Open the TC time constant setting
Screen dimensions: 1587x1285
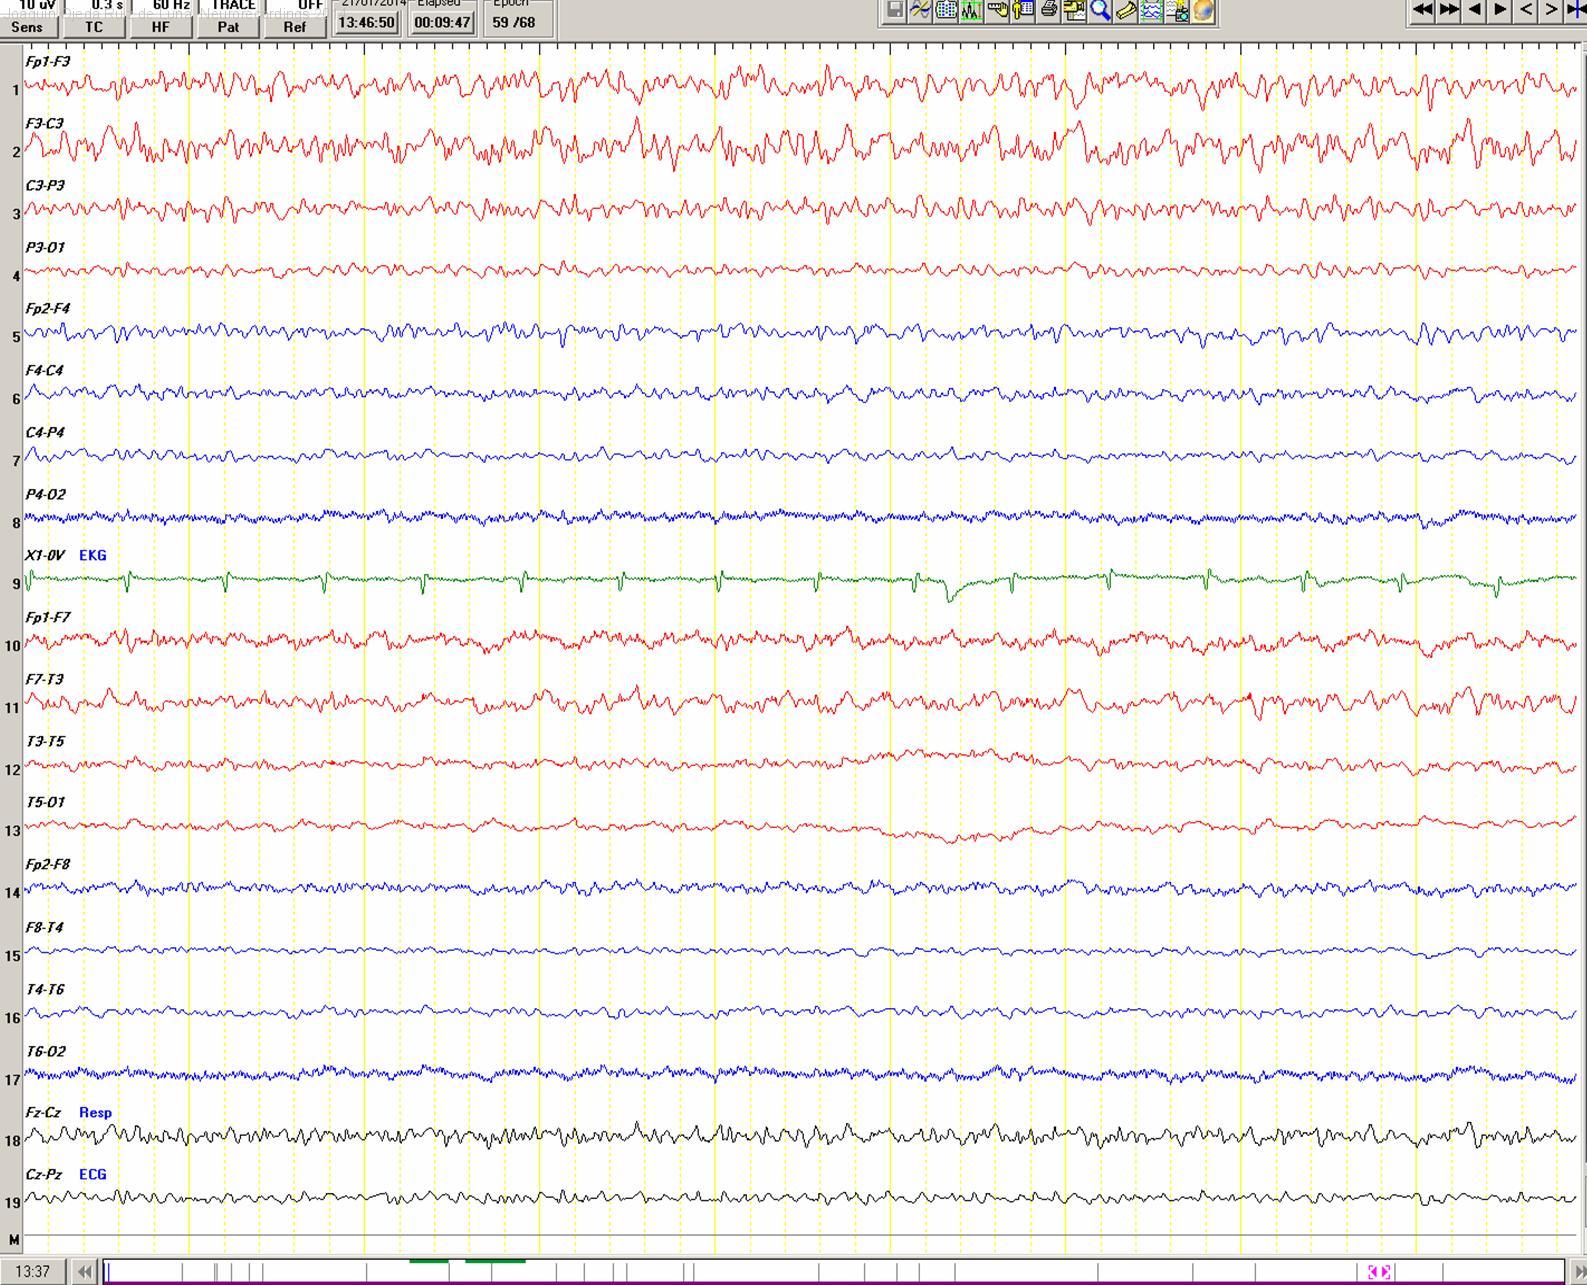click(x=94, y=27)
